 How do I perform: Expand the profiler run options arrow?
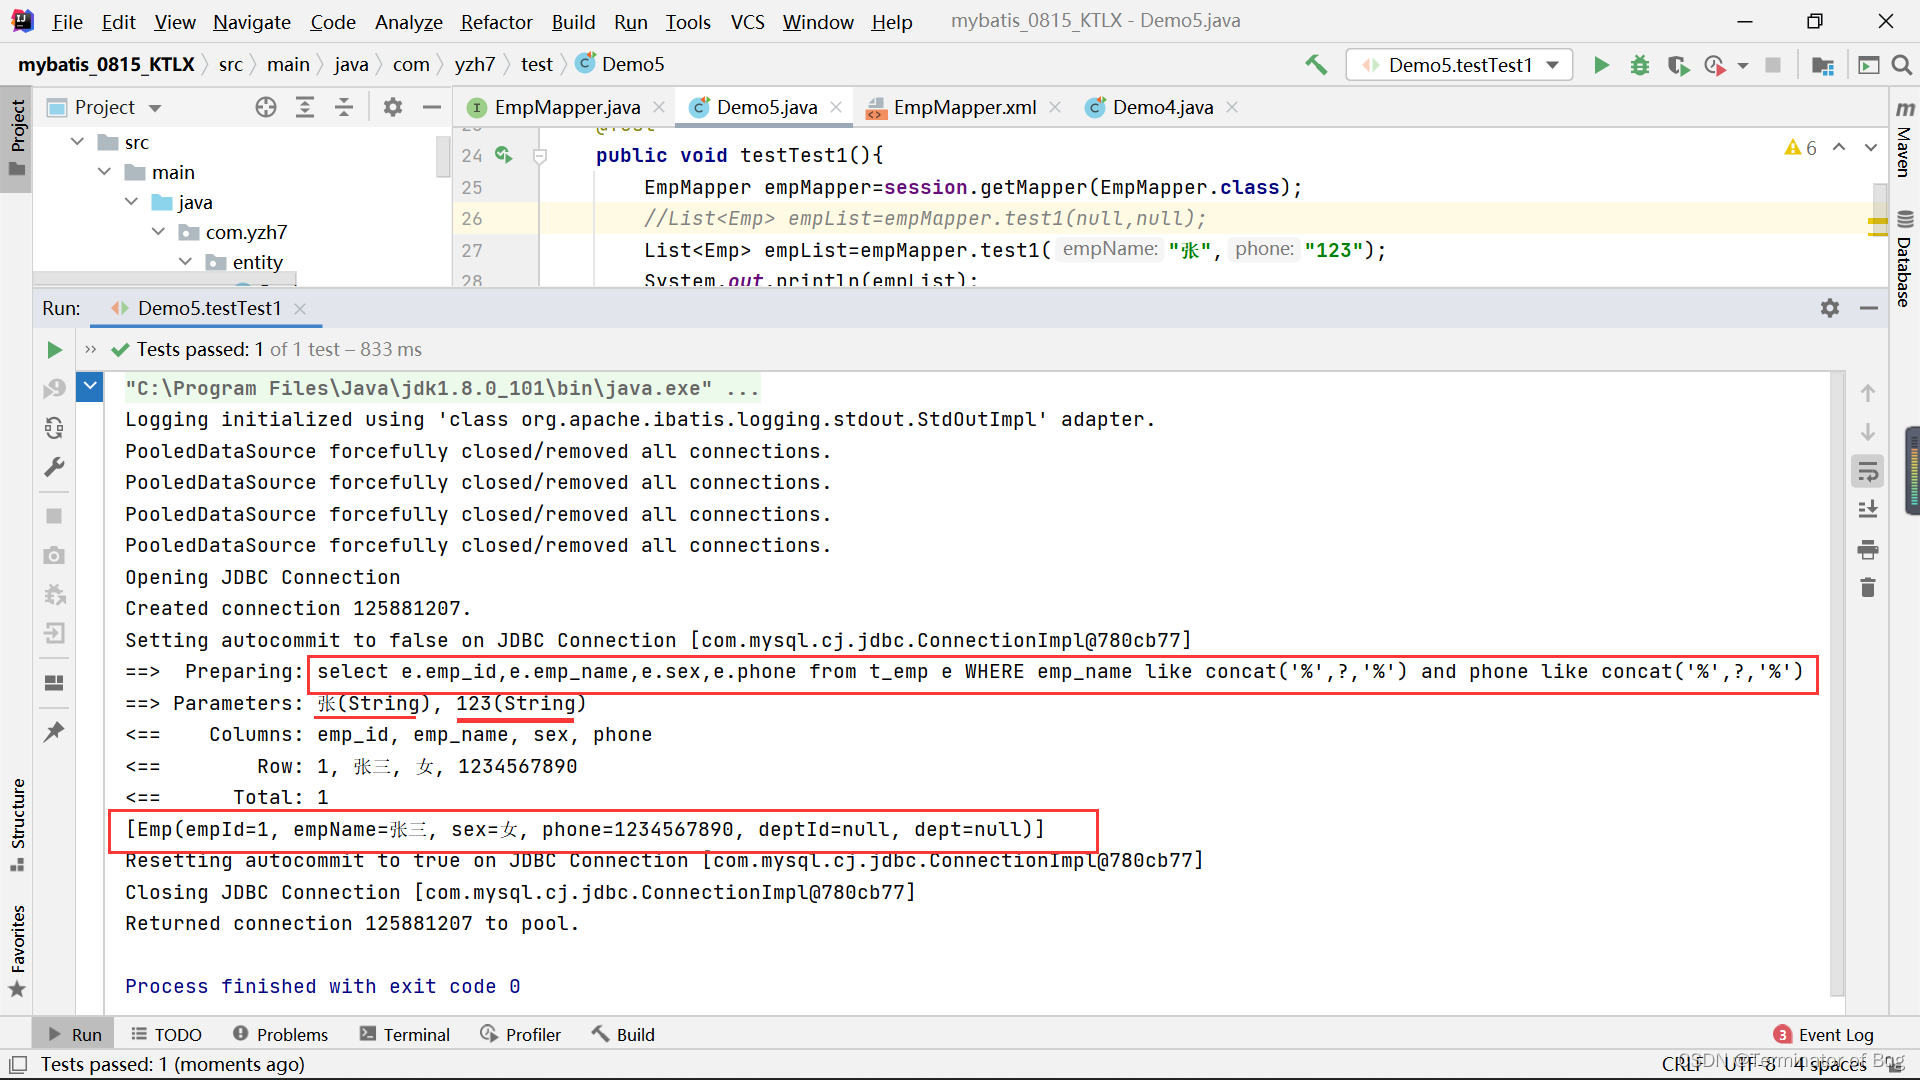click(x=1743, y=66)
